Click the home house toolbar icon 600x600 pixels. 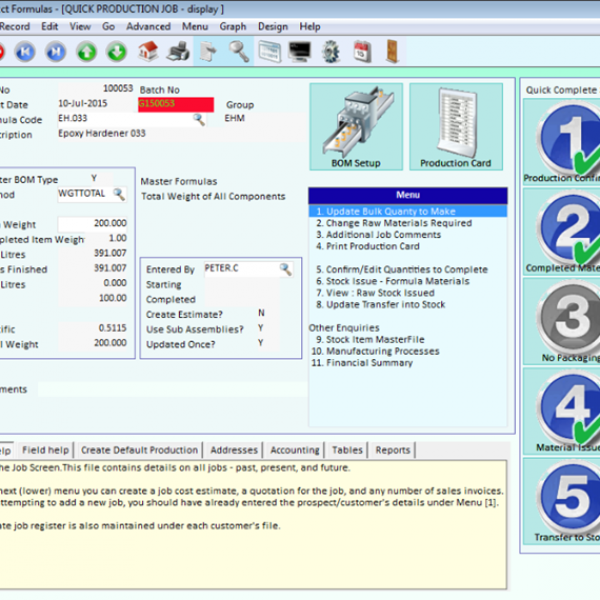click(x=148, y=51)
